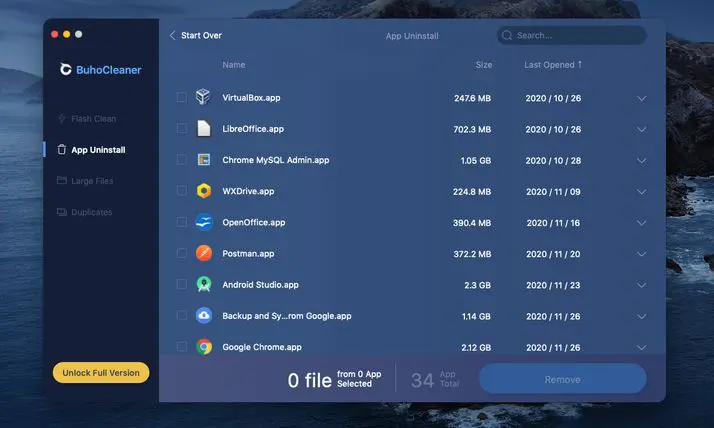The image size is (714, 428).
Task: Click the Remove button
Action: [x=562, y=379]
